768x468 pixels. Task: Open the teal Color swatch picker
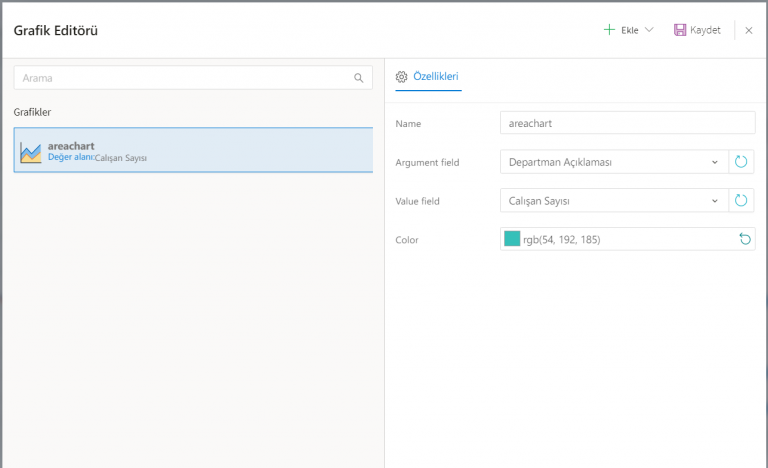pos(512,239)
